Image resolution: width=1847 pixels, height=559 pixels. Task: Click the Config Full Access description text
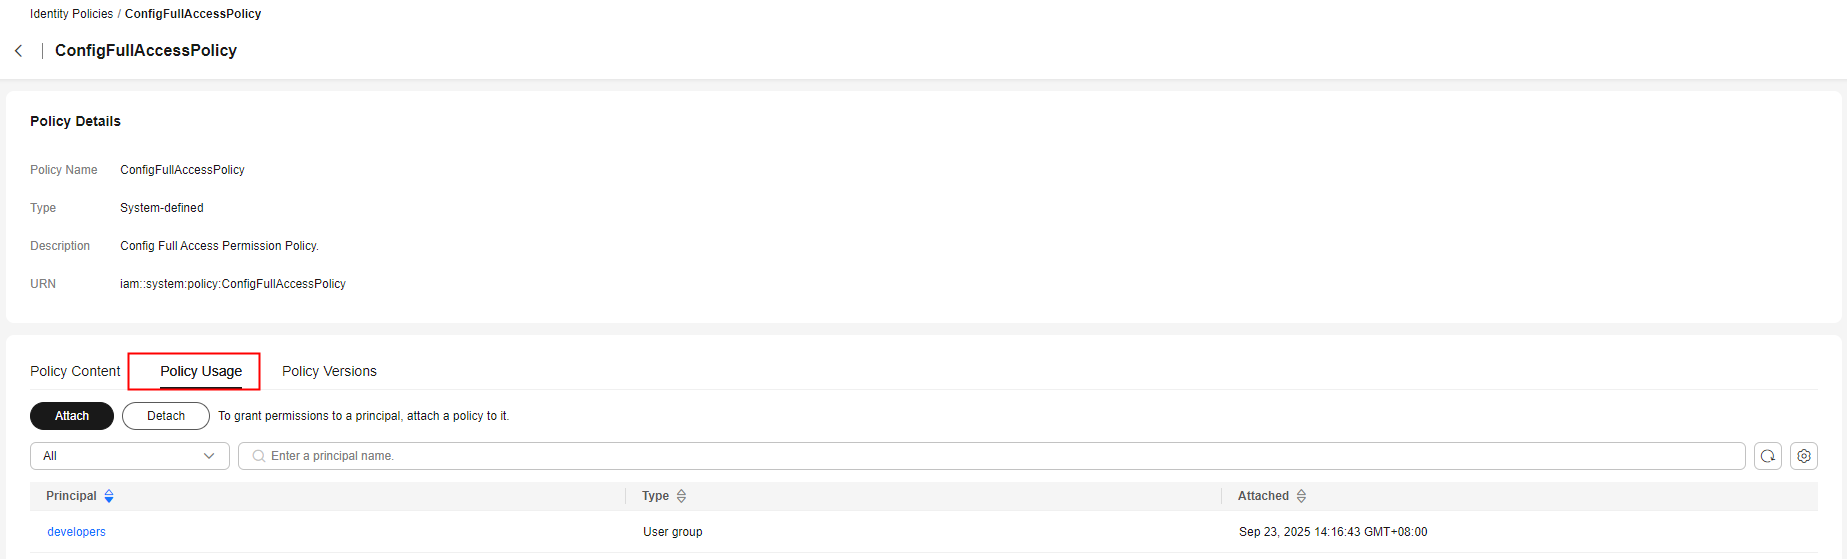point(219,246)
